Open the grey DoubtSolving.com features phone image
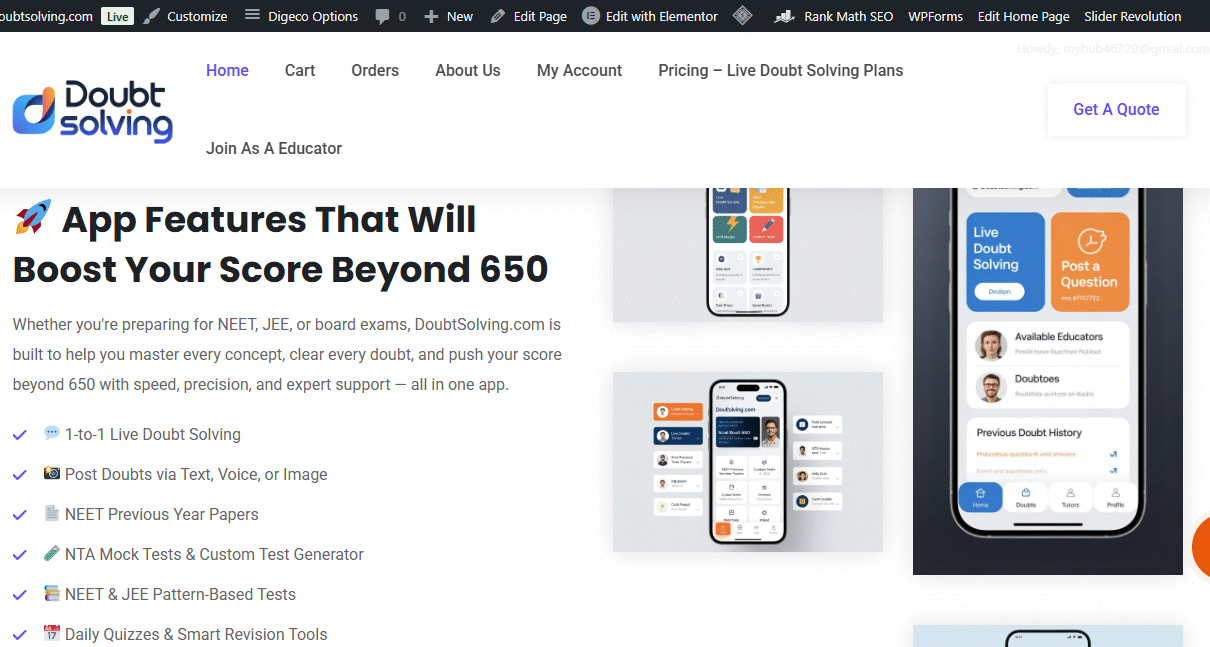Screen dimensions: 1210x647 coord(748,462)
